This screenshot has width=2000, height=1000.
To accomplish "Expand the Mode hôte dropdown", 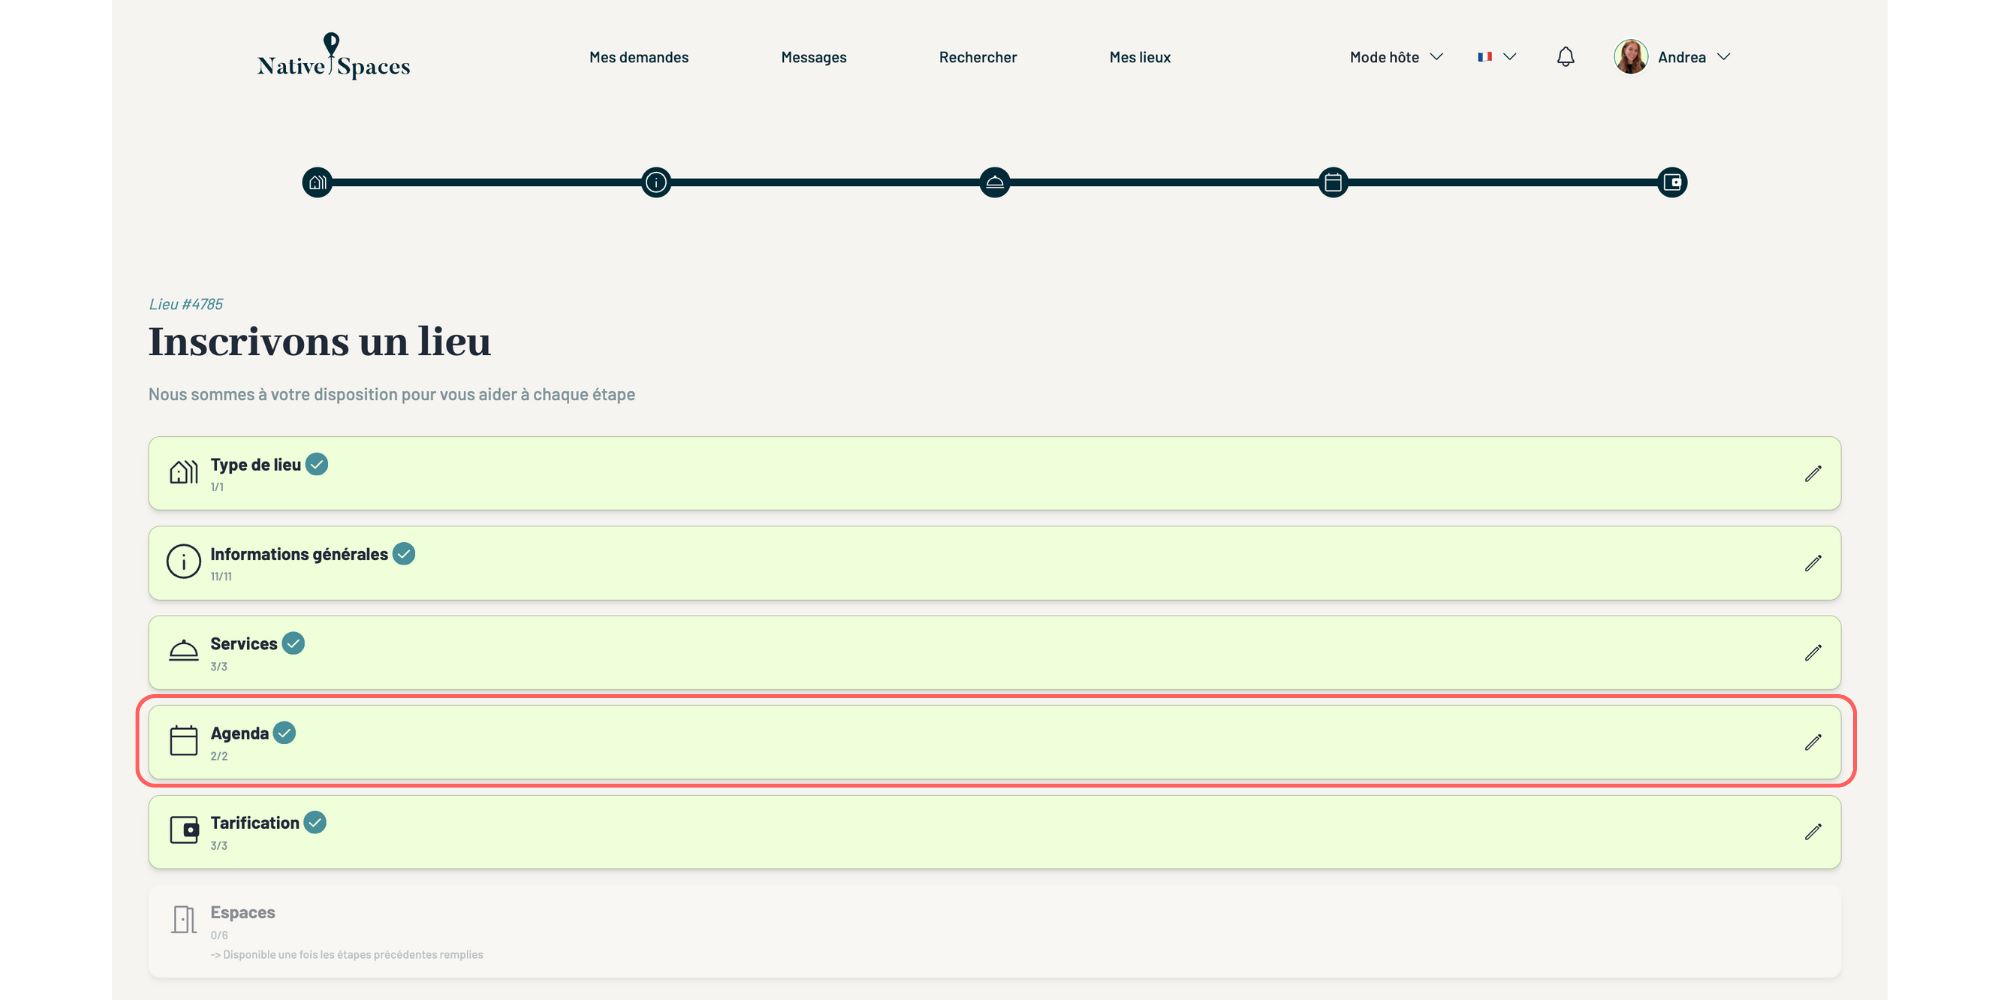I will (x=1396, y=57).
